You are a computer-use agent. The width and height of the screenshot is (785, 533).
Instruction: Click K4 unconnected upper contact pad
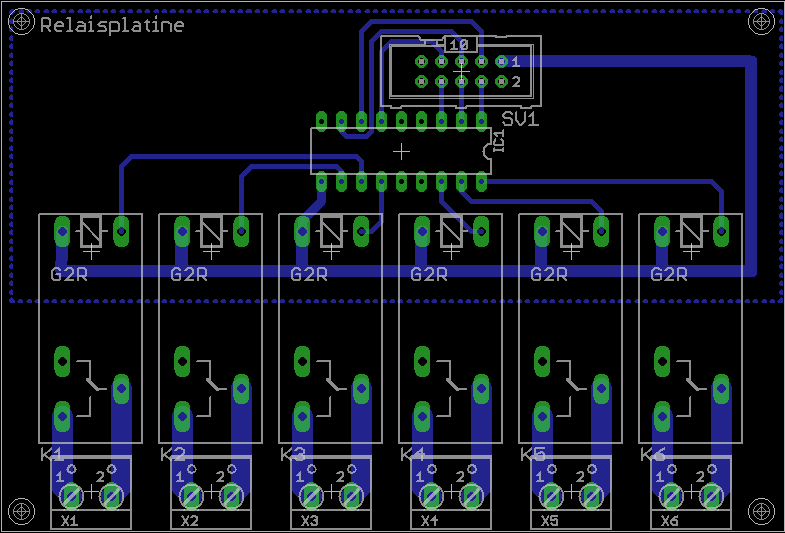[x=422, y=361]
